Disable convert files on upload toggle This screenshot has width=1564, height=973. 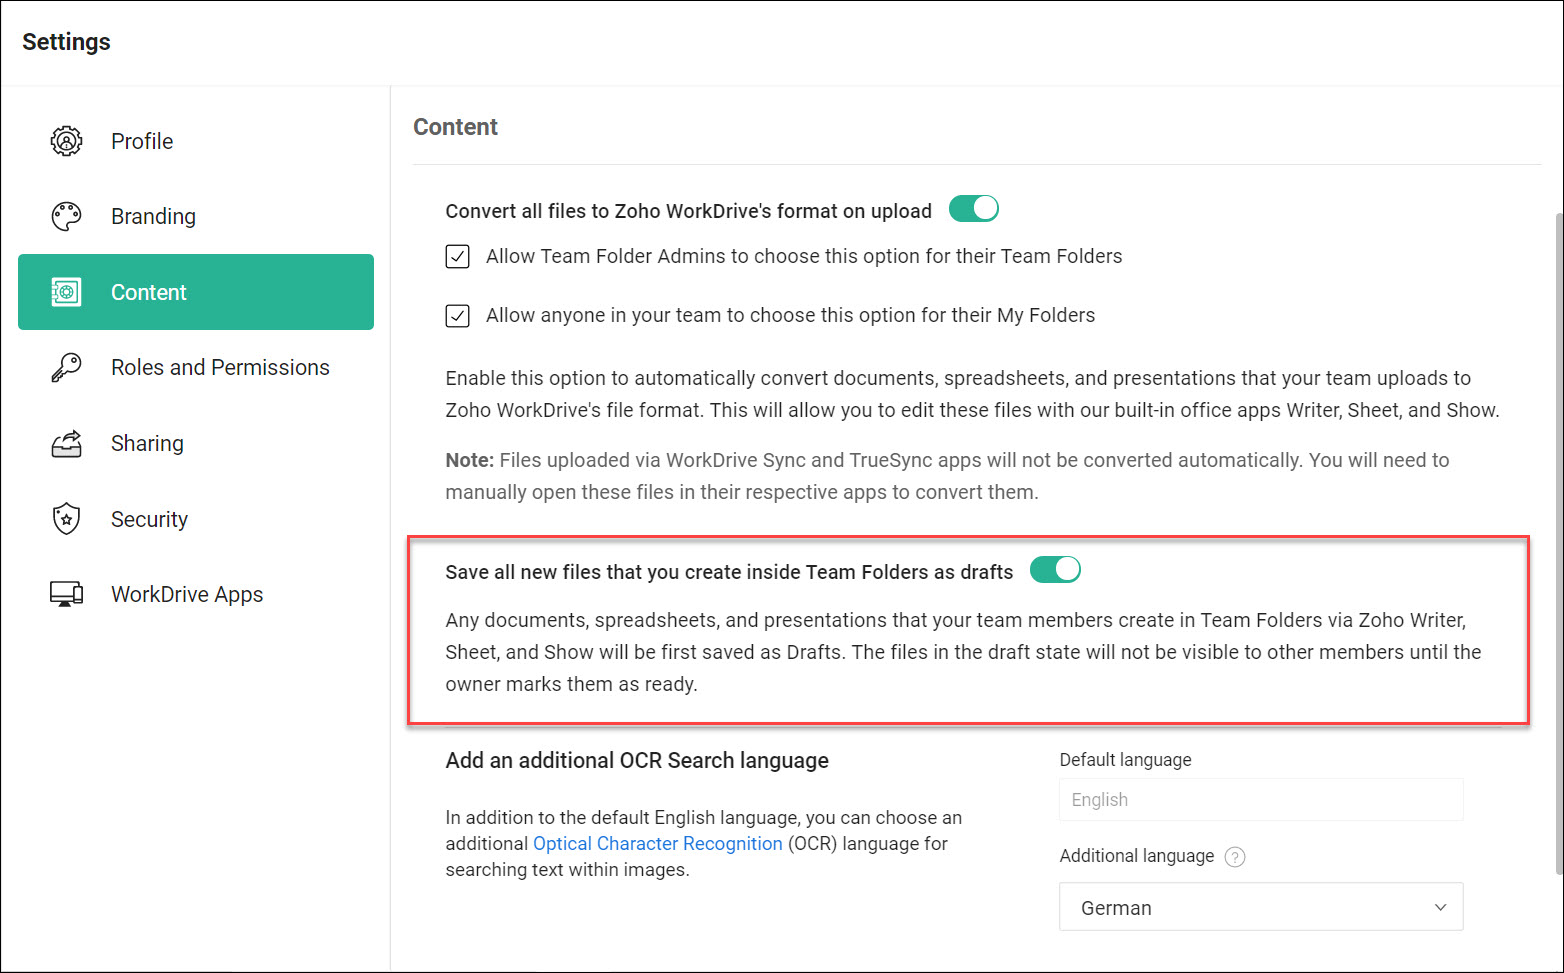[x=973, y=209]
